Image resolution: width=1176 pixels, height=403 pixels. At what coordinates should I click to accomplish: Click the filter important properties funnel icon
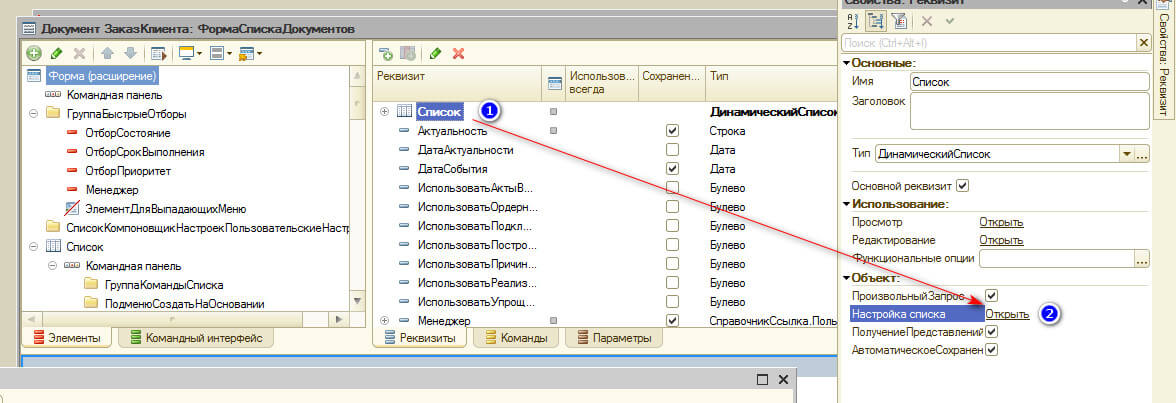(x=900, y=21)
